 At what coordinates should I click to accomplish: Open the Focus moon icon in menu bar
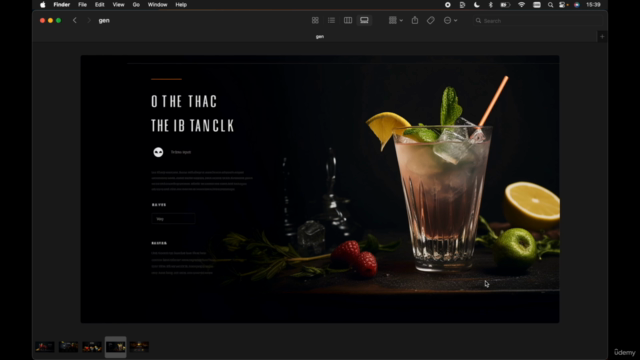point(477,5)
